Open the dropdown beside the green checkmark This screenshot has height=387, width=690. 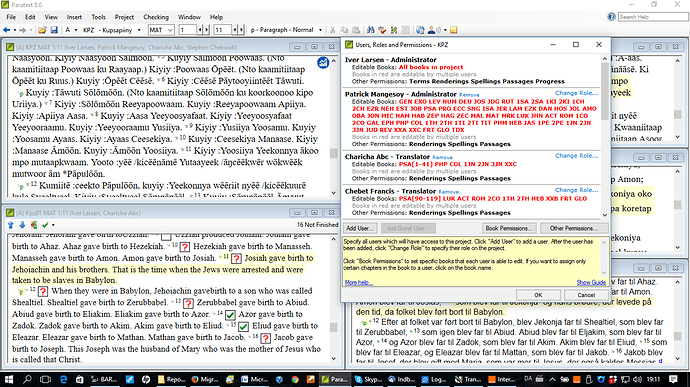click(53, 225)
